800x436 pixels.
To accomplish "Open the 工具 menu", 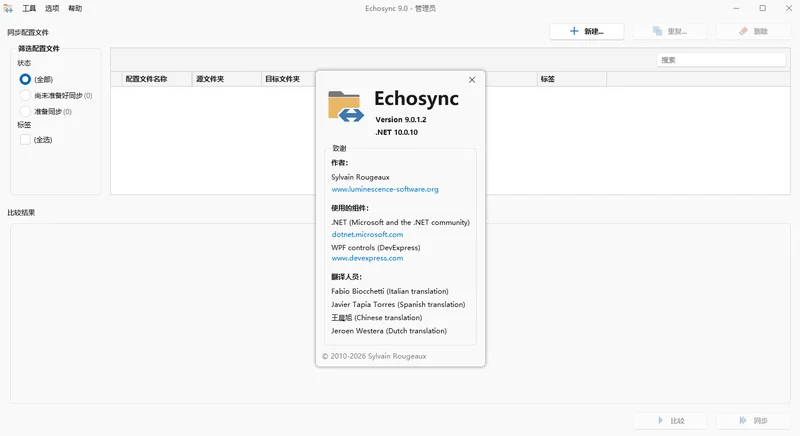I will [x=29, y=8].
